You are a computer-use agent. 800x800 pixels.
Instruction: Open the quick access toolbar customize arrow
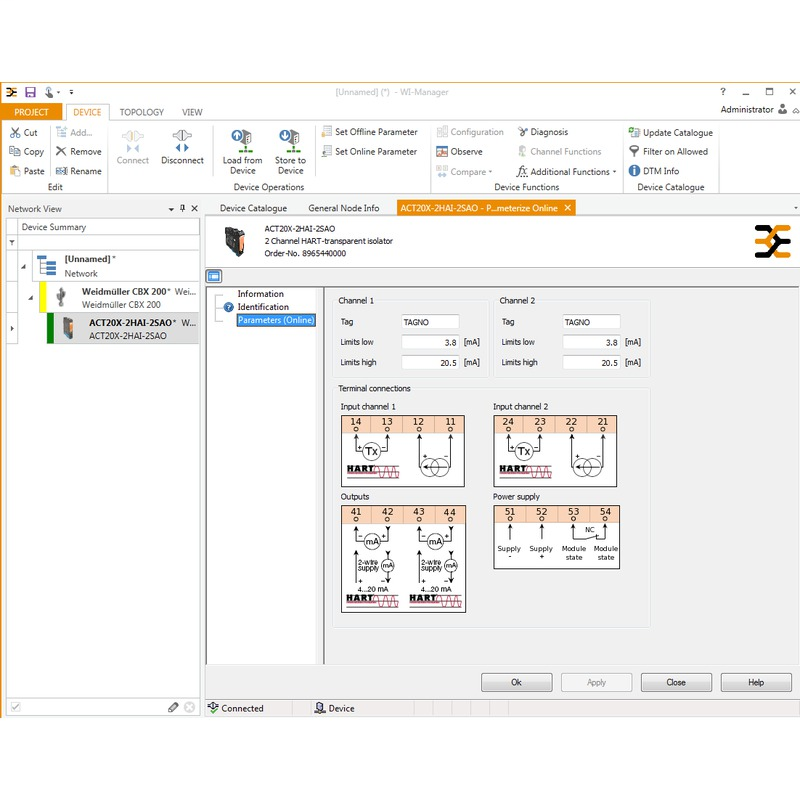(x=71, y=92)
